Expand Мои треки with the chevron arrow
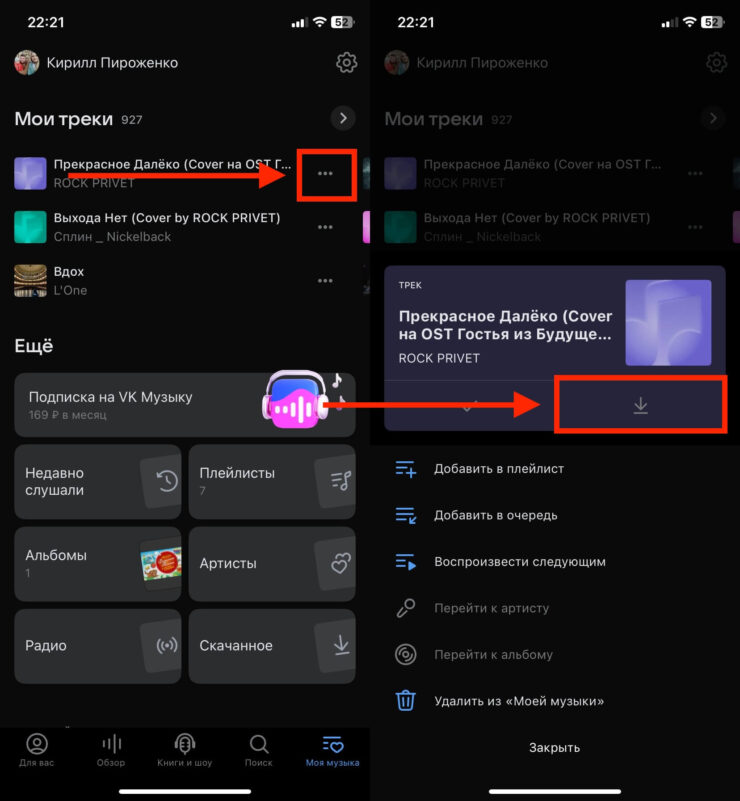Screen dimensions: 740x801 point(343,118)
